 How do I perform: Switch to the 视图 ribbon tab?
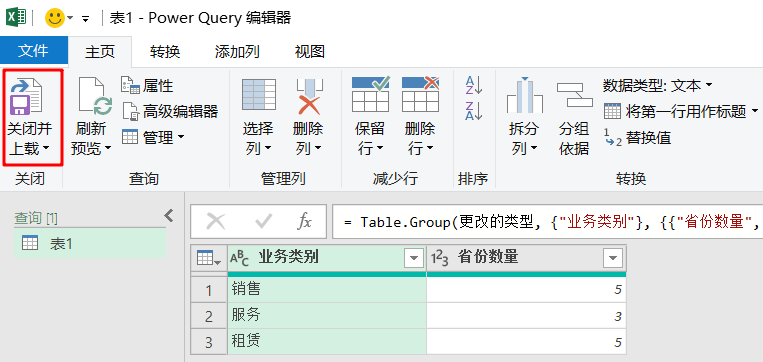point(309,51)
